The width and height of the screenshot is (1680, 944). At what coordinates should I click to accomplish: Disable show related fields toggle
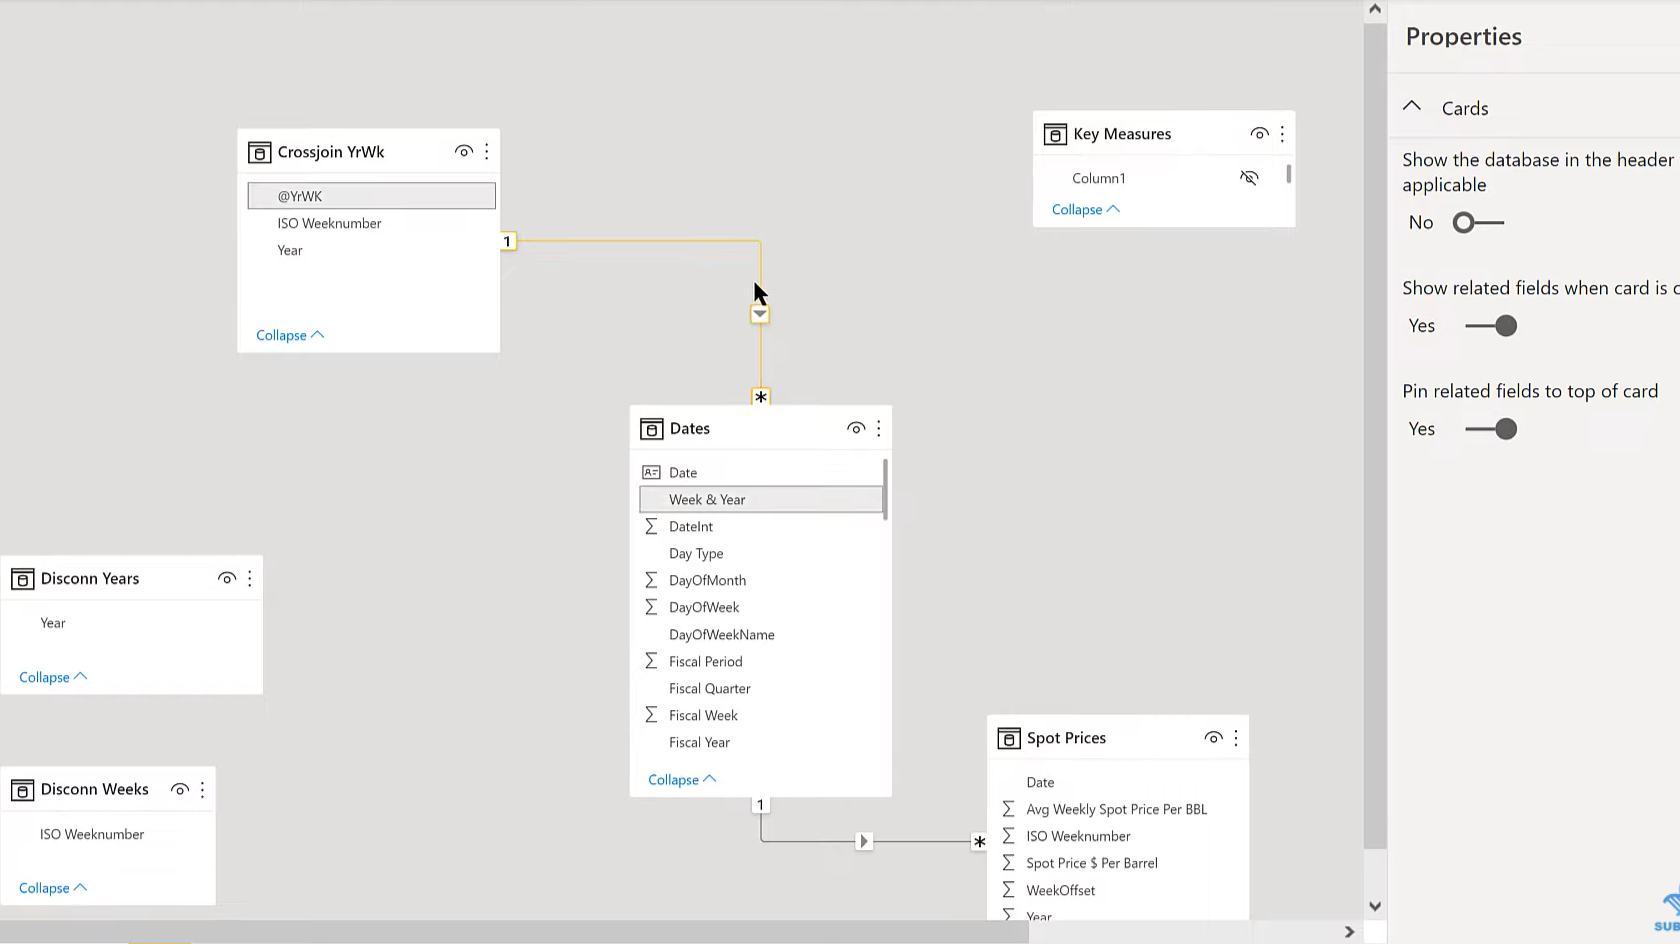click(1491, 326)
